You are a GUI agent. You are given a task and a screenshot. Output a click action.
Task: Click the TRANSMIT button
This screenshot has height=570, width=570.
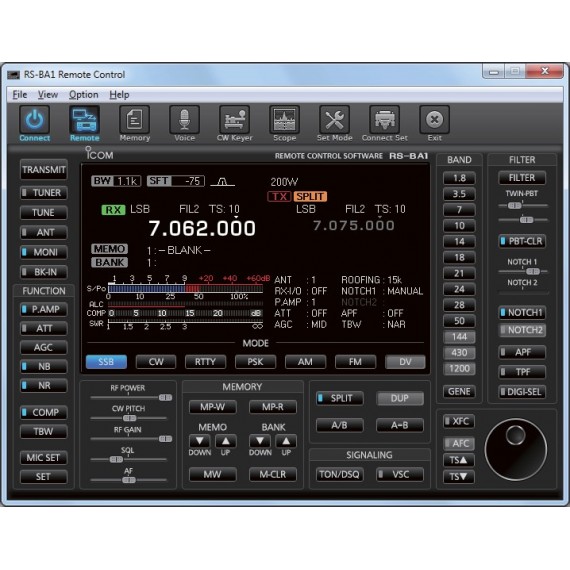point(44,170)
